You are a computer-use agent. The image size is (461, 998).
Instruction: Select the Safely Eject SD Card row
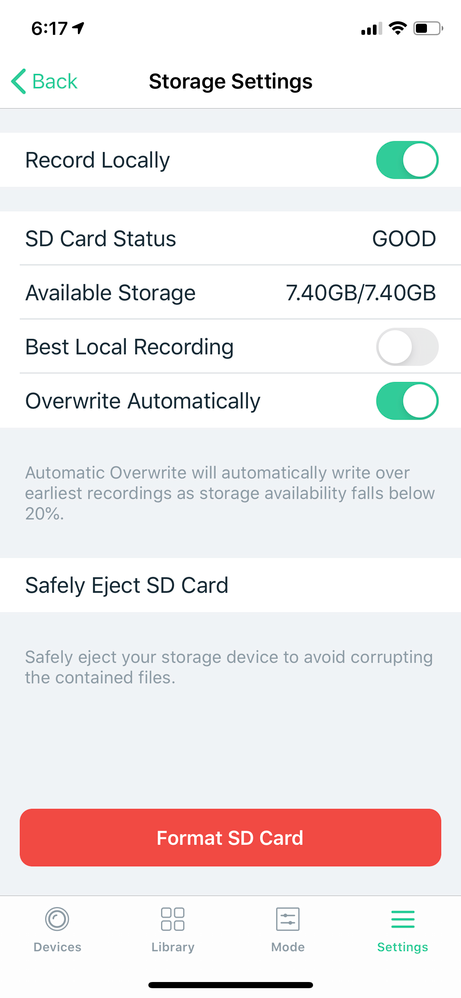[230, 585]
